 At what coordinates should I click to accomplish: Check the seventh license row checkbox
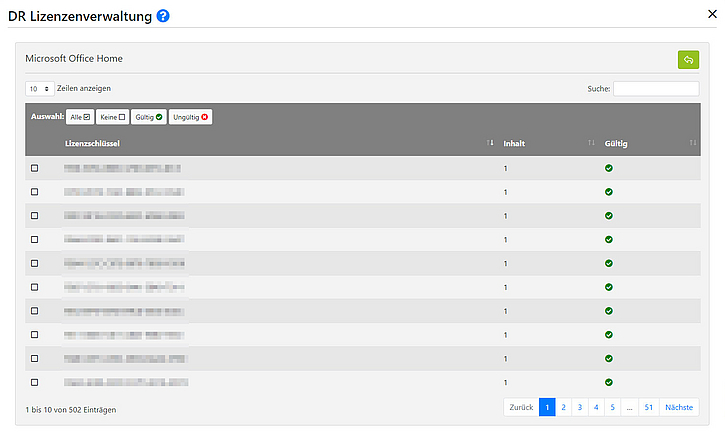click(x=35, y=311)
